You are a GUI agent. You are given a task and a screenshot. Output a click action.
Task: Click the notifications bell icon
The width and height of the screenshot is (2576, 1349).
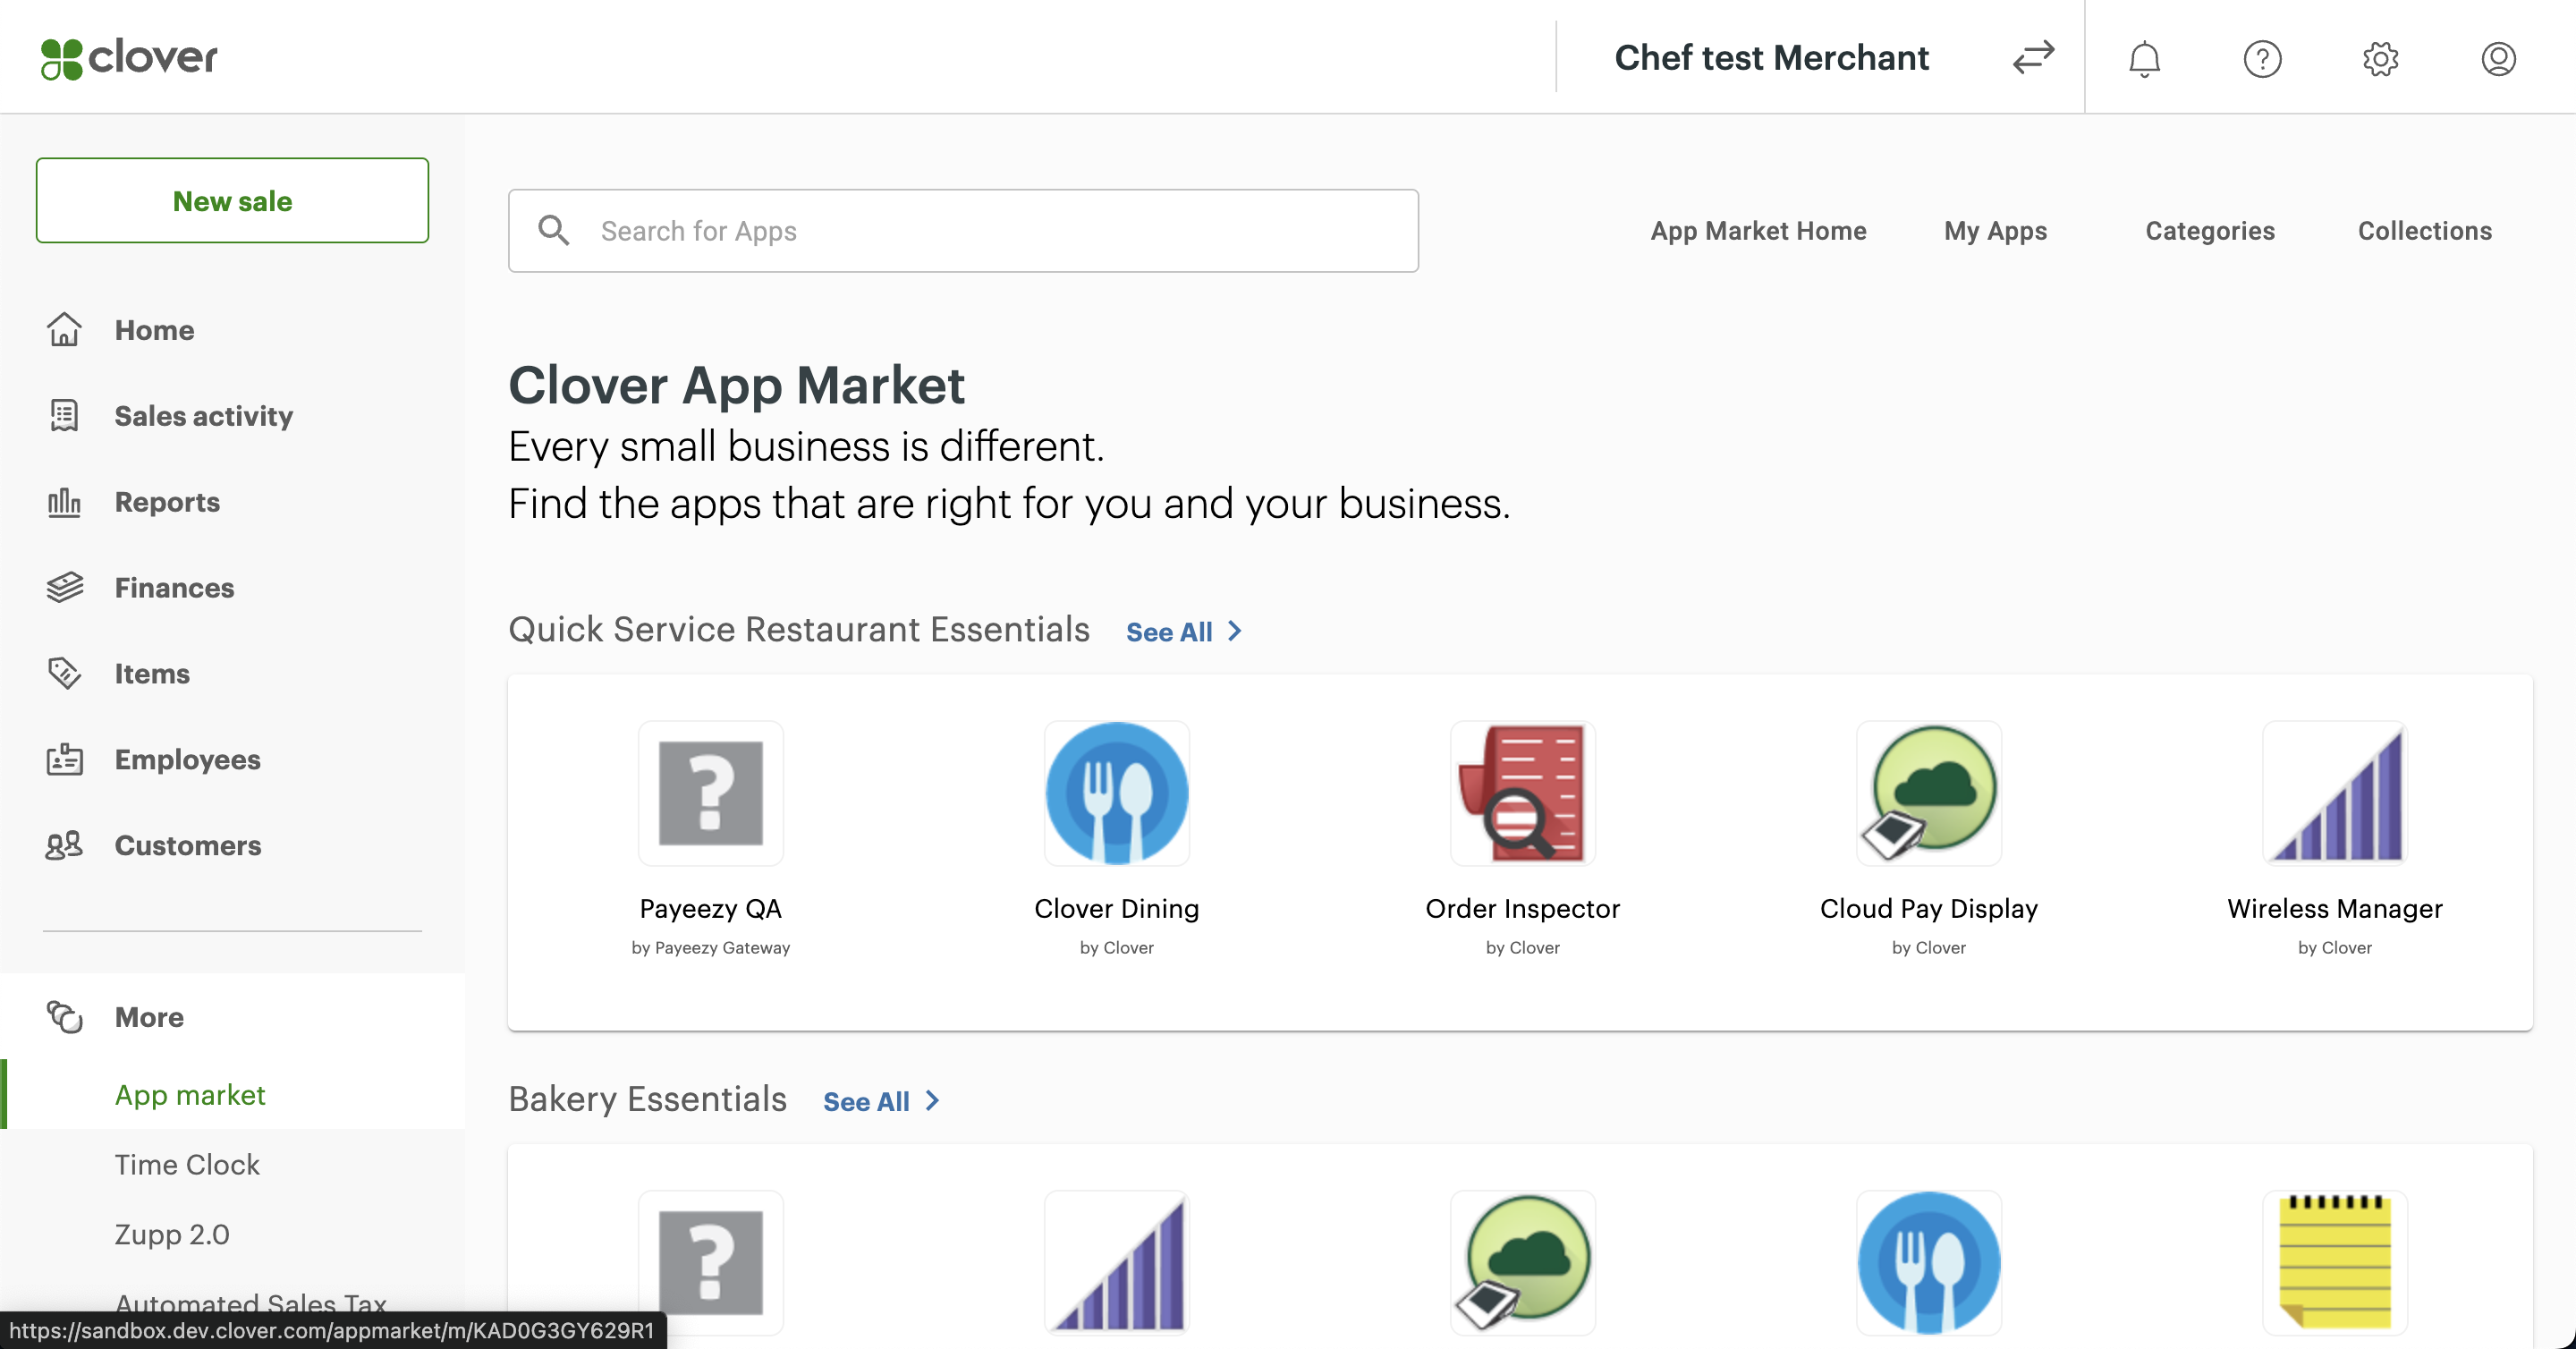click(2143, 58)
